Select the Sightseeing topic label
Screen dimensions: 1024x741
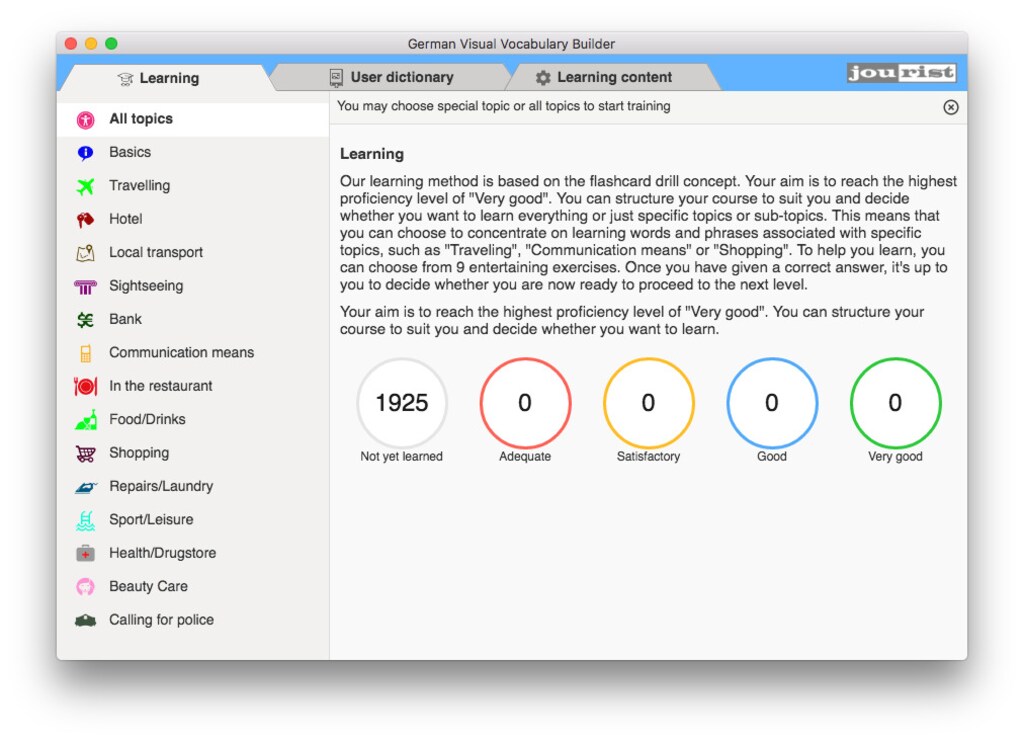146,285
